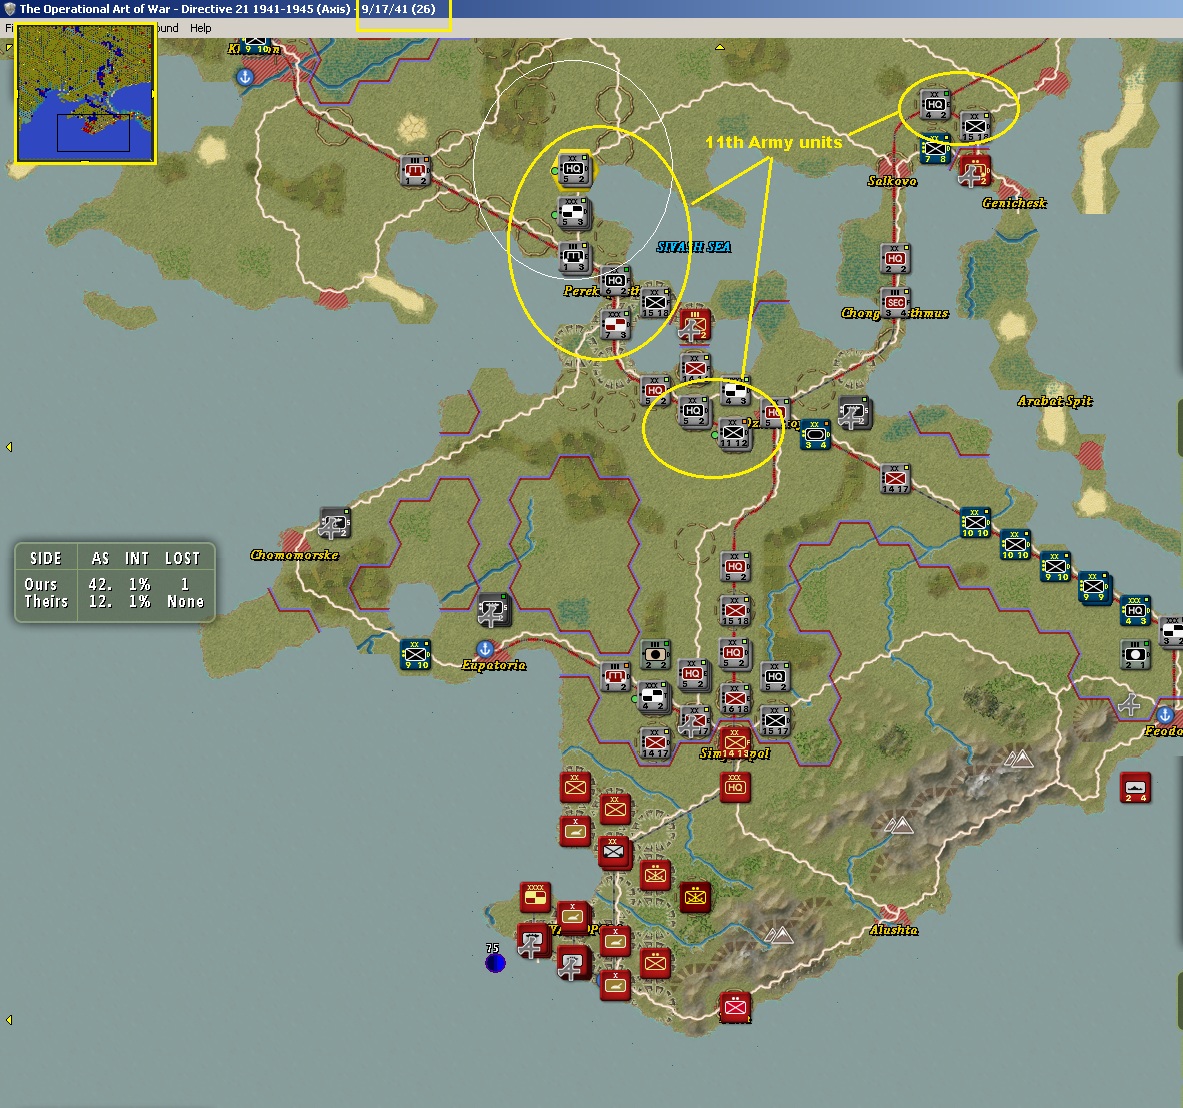Select the blue infantry unit west of Eupatoria
Viewport: 1183px width, 1108px height.
[415, 655]
